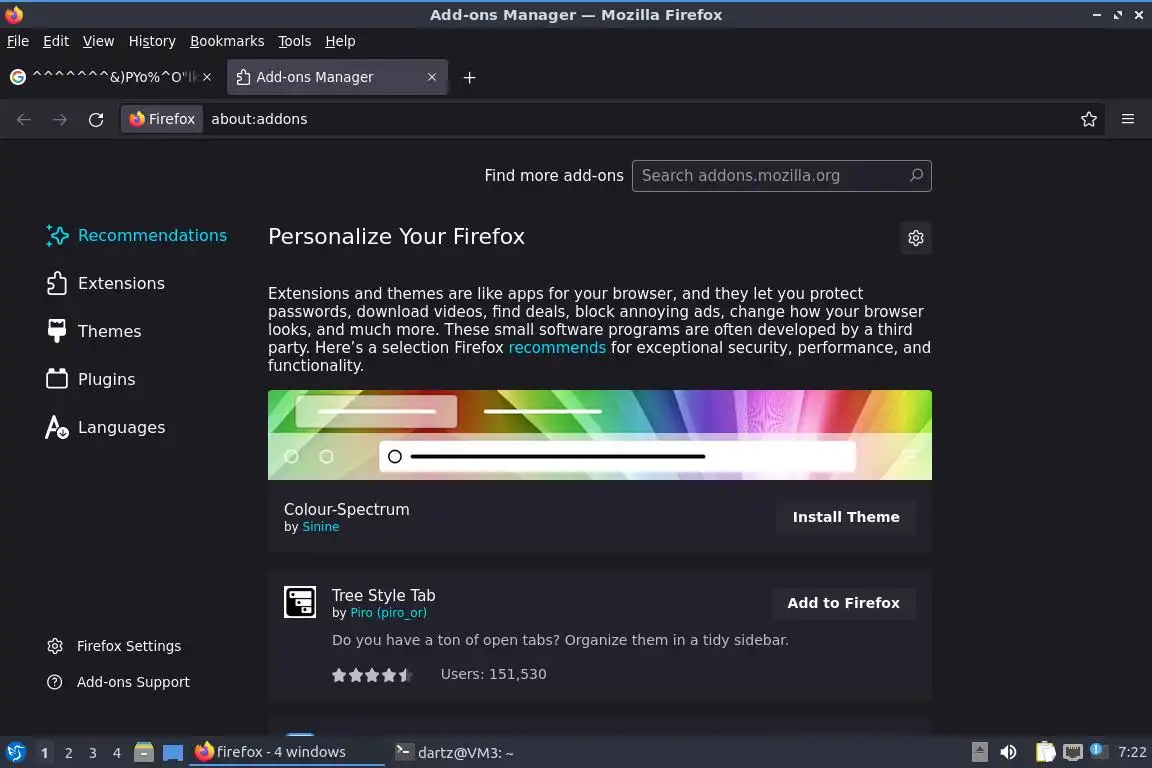Add Tree Style Tab to Firefox

click(x=843, y=603)
